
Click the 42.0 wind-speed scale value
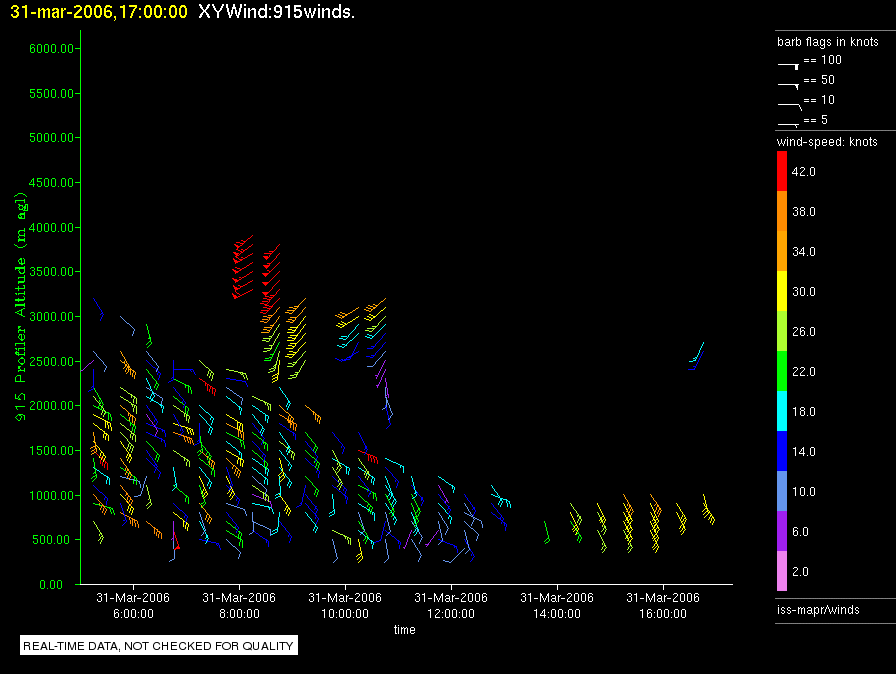[803, 171]
